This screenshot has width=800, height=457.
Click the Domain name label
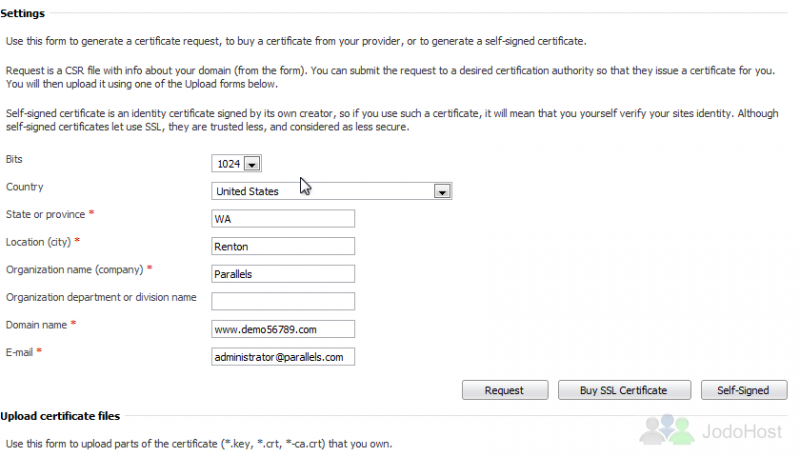coord(36,325)
